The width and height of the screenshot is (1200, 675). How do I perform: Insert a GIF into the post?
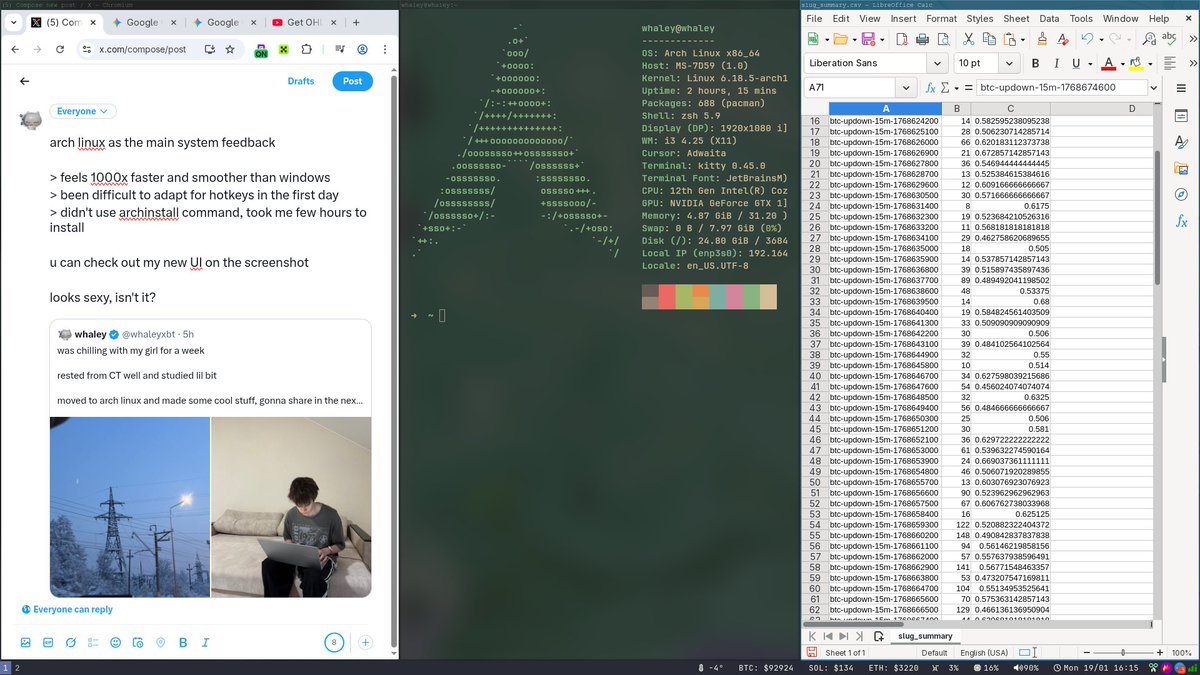(x=47, y=643)
